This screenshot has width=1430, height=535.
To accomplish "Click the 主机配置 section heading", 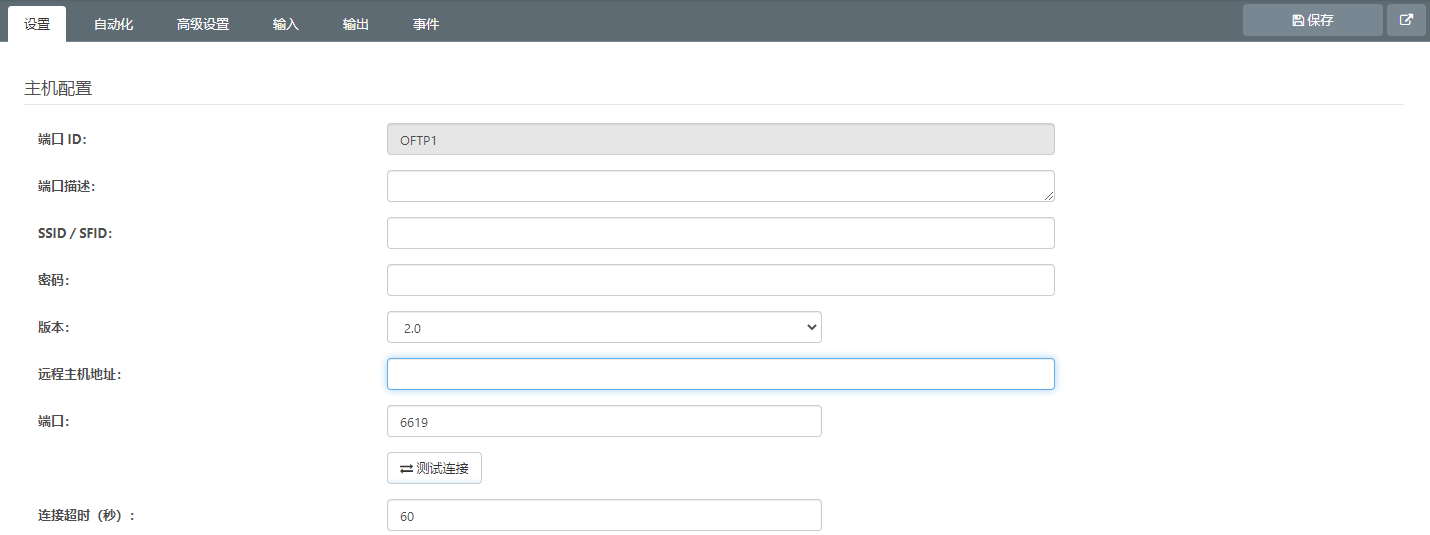I will [x=58, y=88].
